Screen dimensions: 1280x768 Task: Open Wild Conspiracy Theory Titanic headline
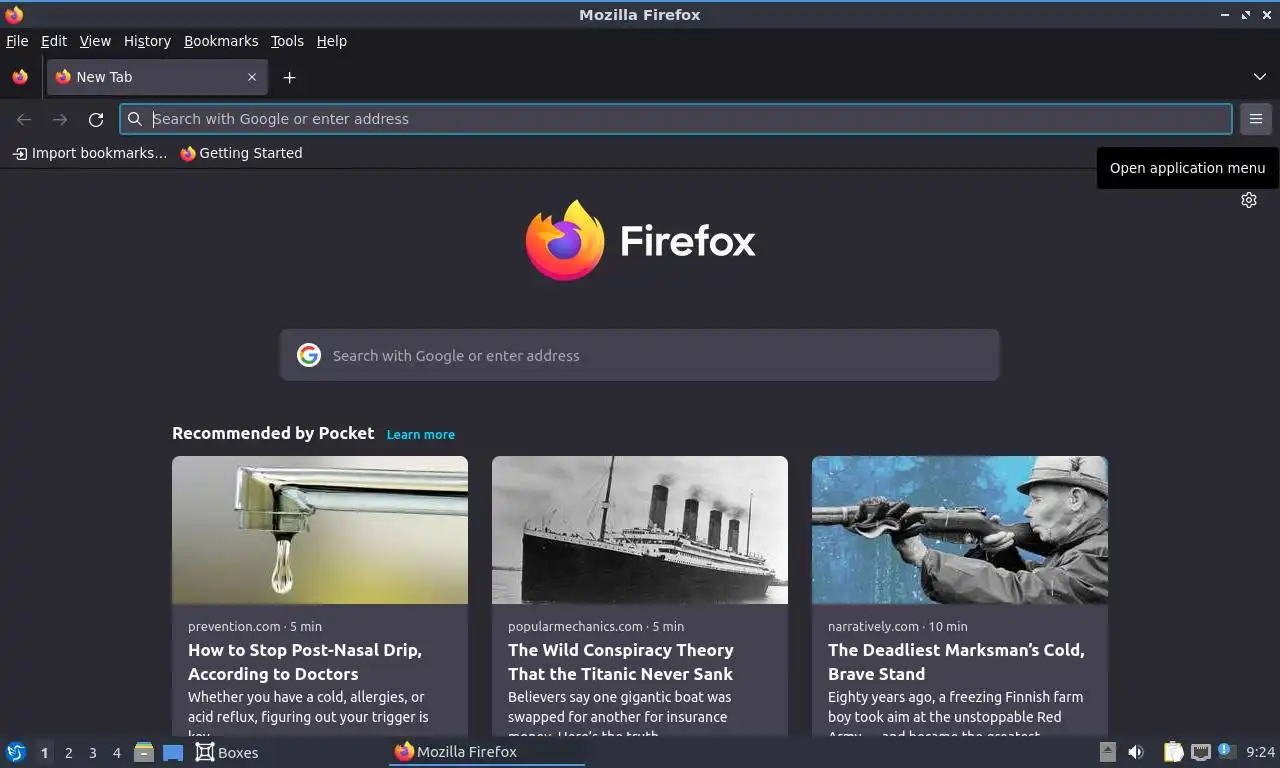click(x=621, y=662)
